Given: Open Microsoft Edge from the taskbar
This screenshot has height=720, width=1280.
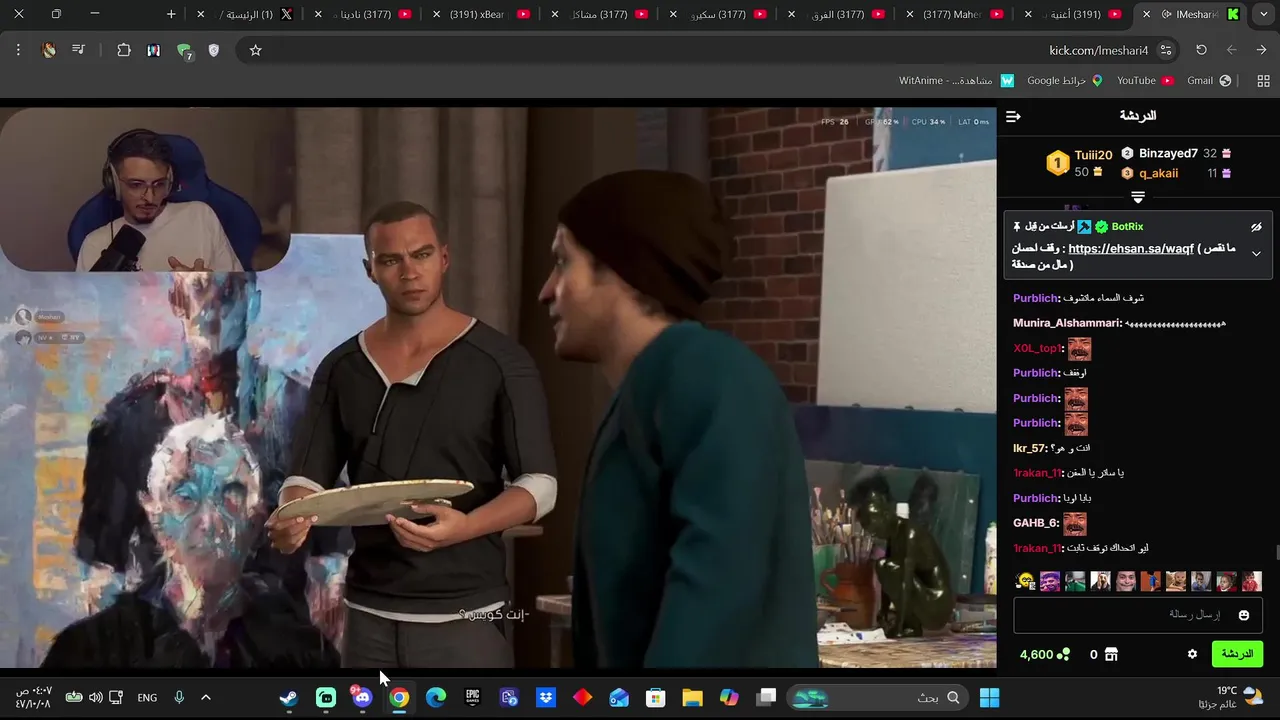Looking at the screenshot, I should click(435, 697).
